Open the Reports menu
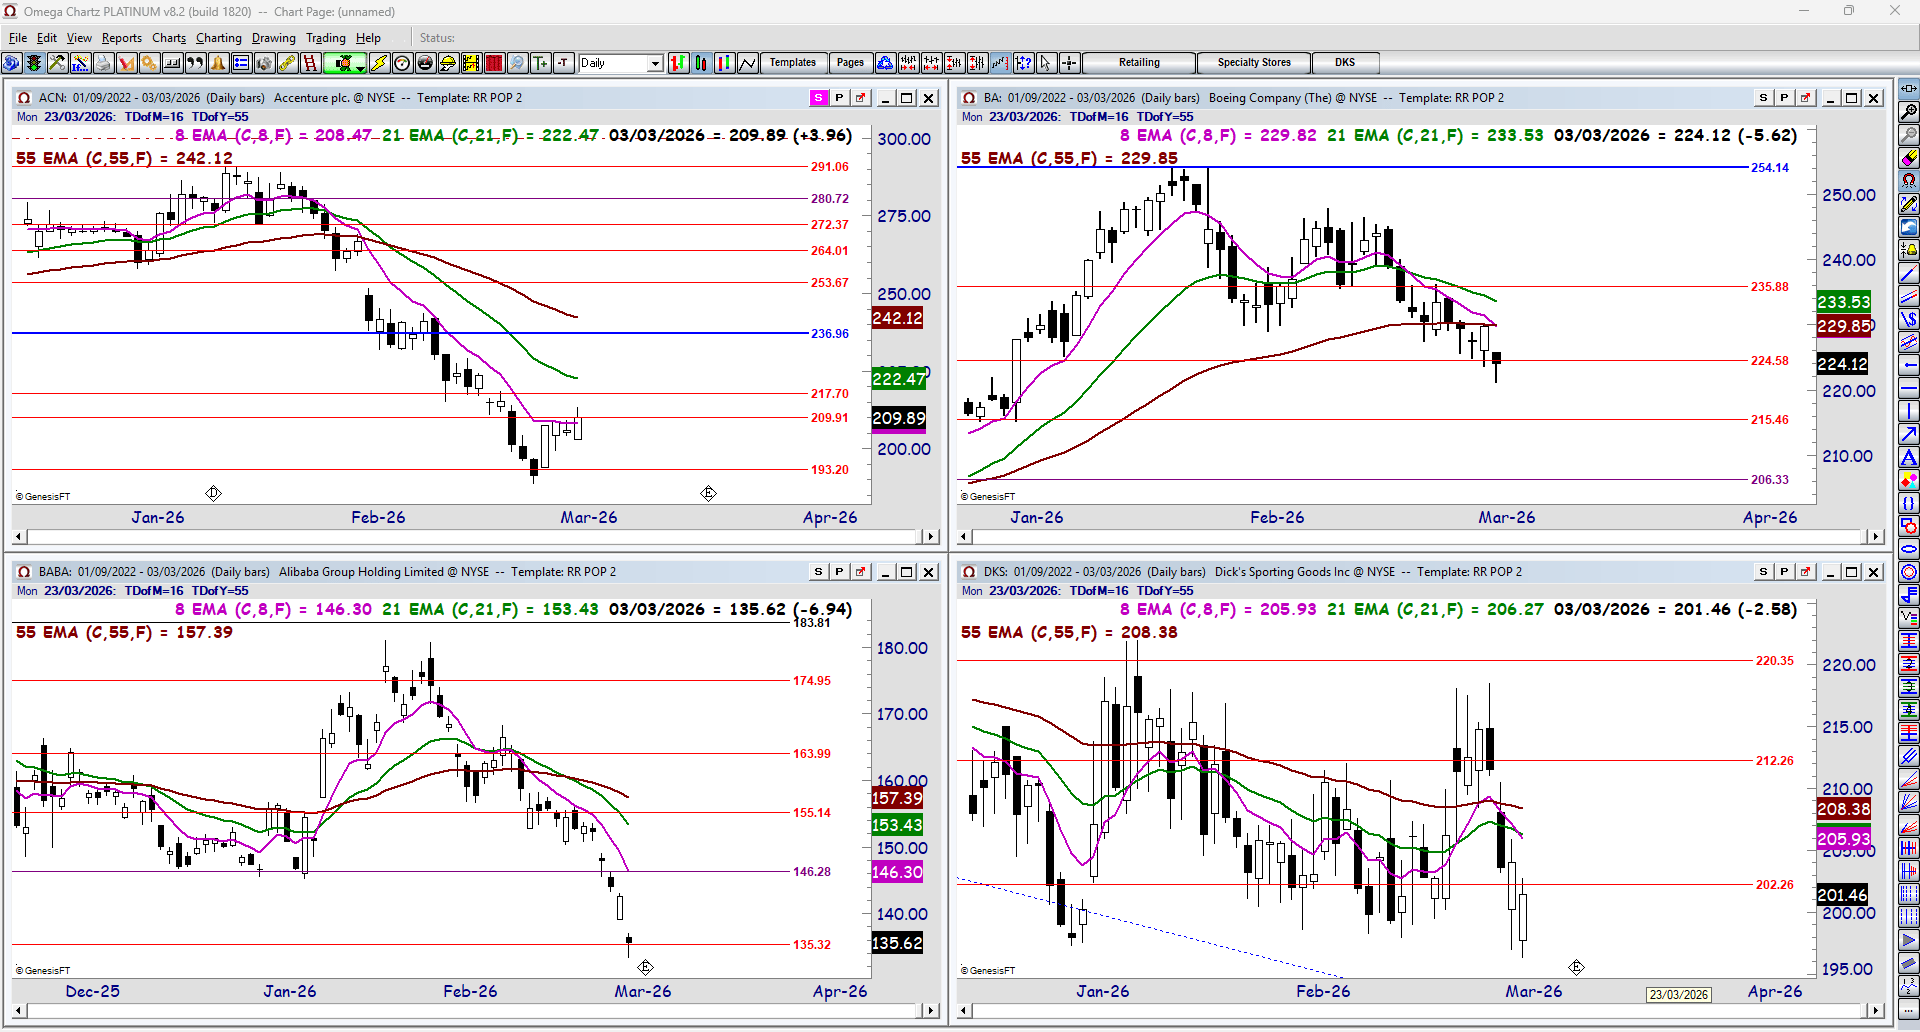This screenshot has height=1032, width=1920. click(x=122, y=38)
